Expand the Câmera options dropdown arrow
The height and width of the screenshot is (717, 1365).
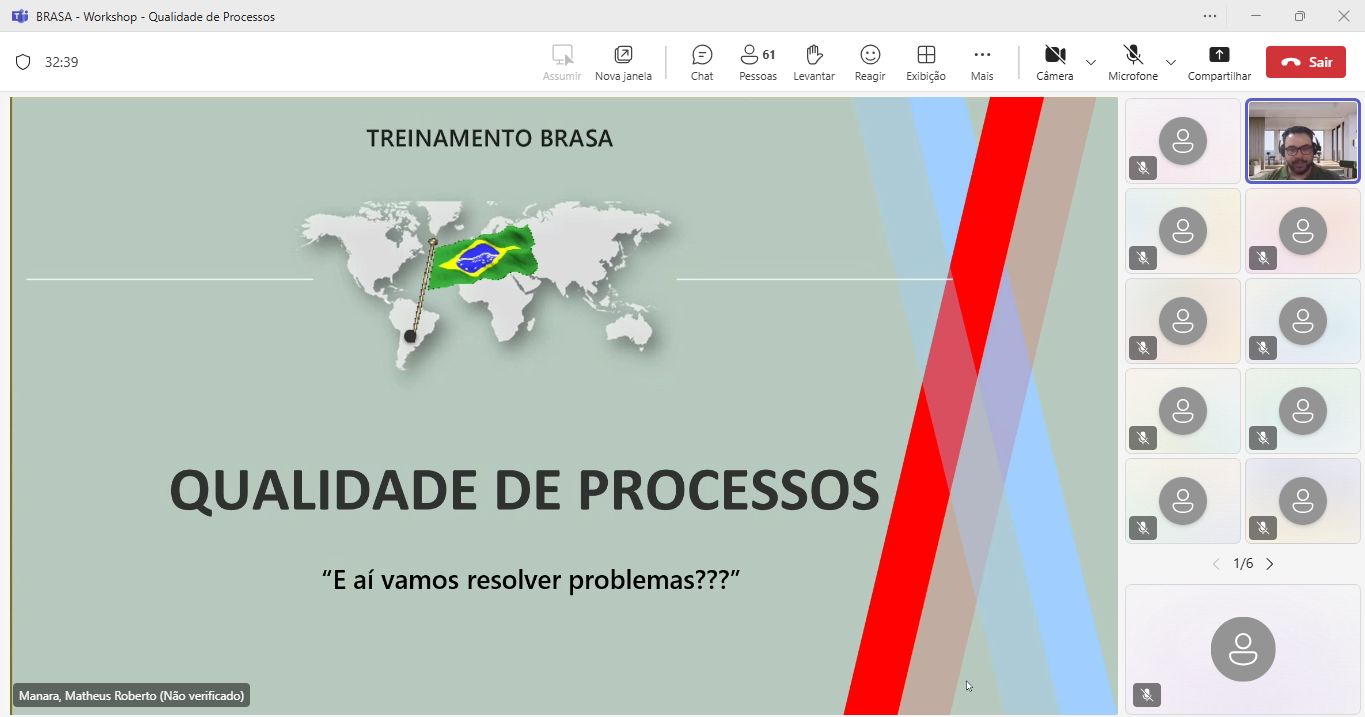pos(1091,62)
